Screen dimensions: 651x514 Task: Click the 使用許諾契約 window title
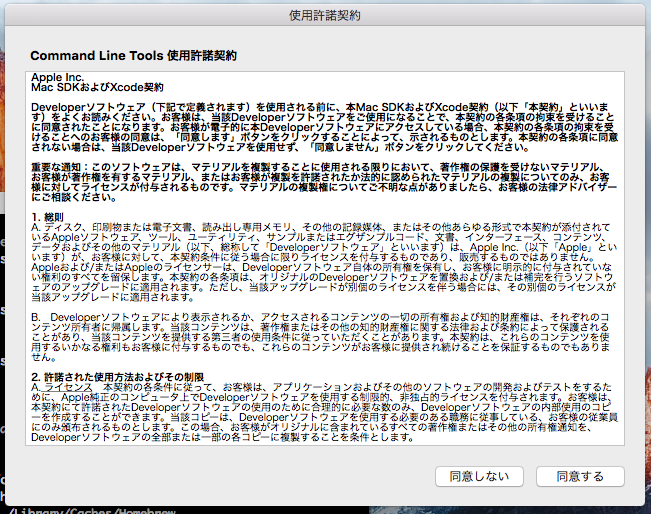click(325, 16)
